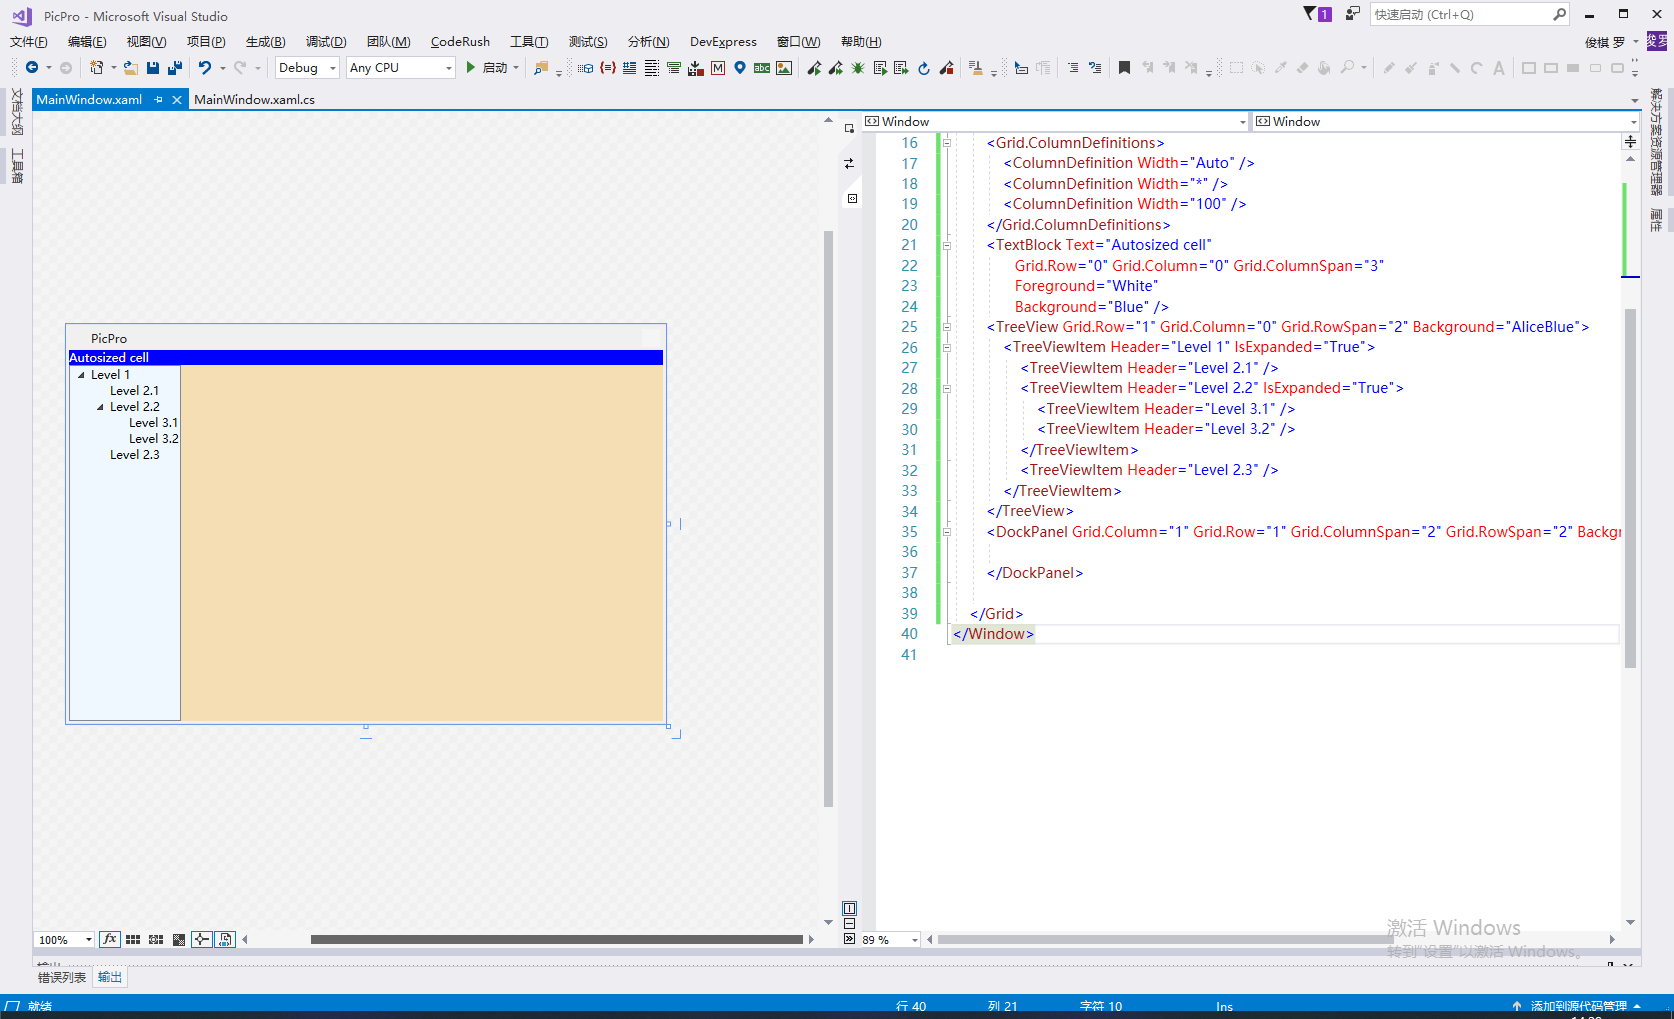Click the New Project toolbar icon

(96, 68)
